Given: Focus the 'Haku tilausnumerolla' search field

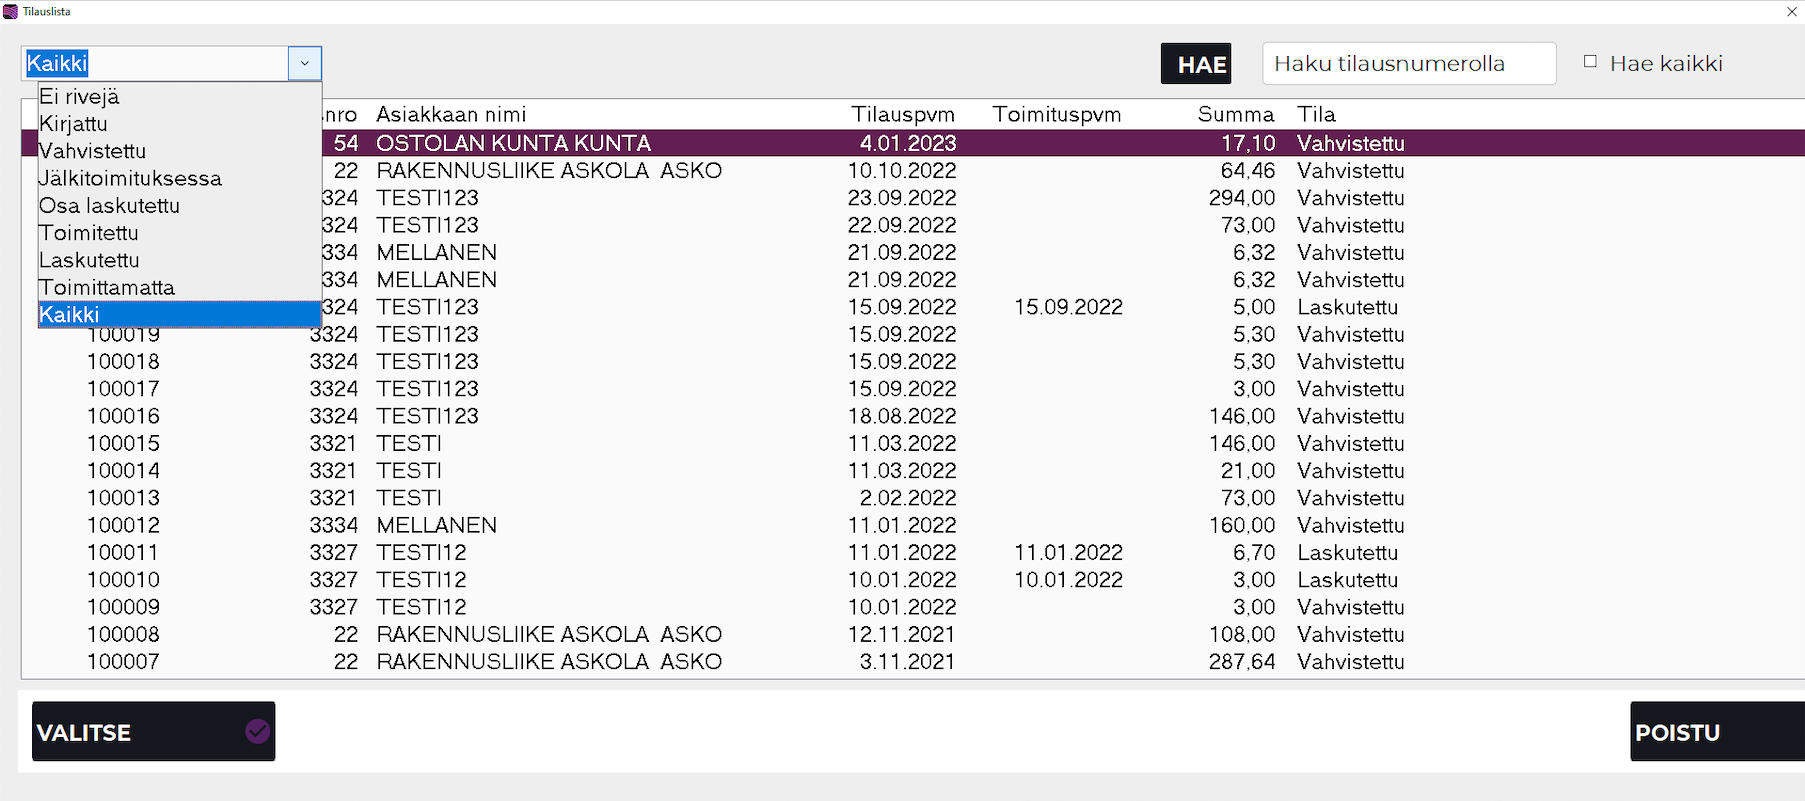Looking at the screenshot, I should click(1408, 64).
